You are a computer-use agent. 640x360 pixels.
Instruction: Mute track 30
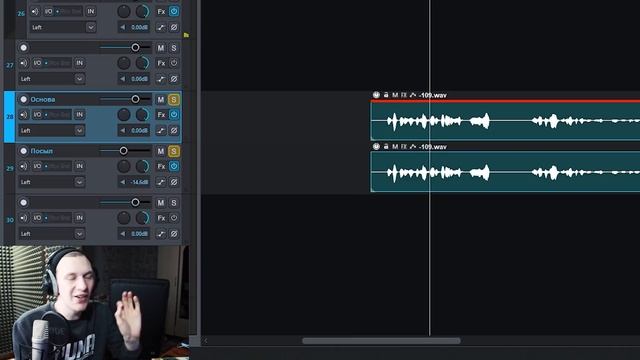point(161,203)
